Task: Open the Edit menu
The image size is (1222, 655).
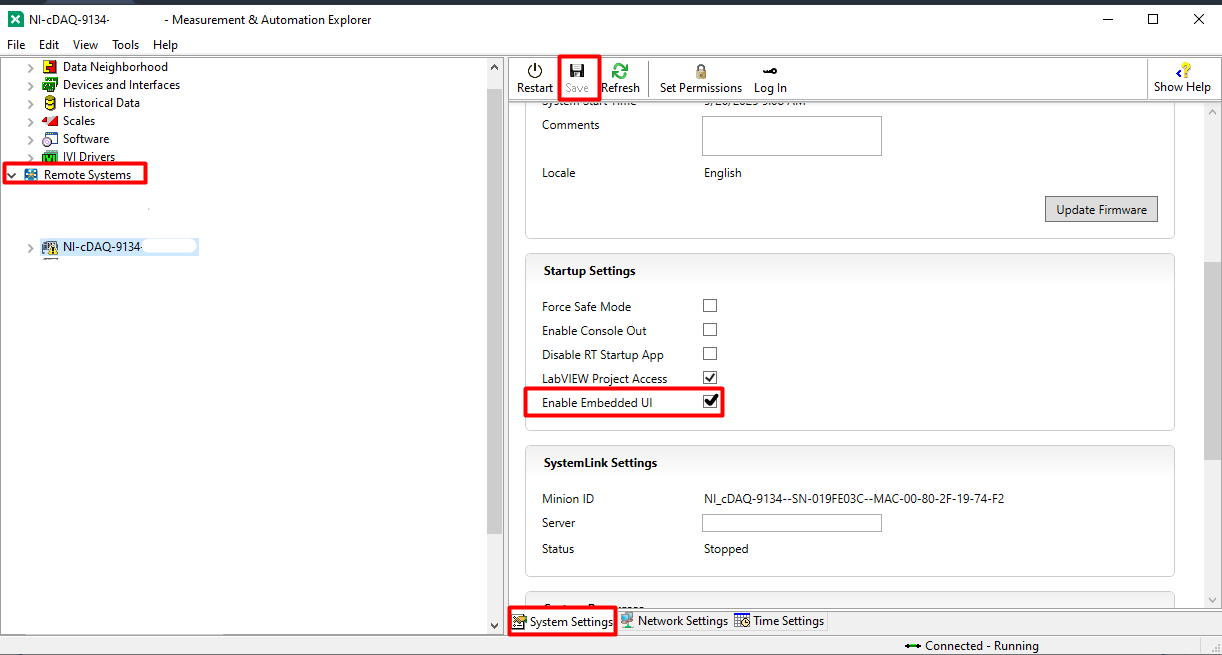Action: [49, 45]
